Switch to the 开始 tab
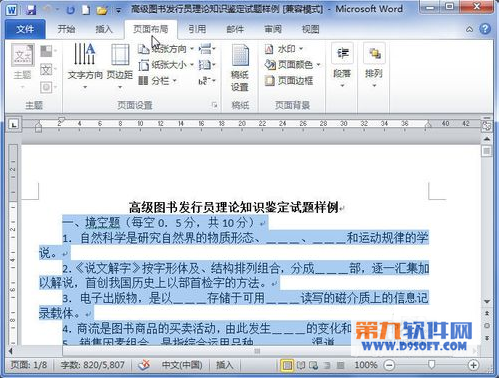Viewport: 499px width, 378px height. 66,29
